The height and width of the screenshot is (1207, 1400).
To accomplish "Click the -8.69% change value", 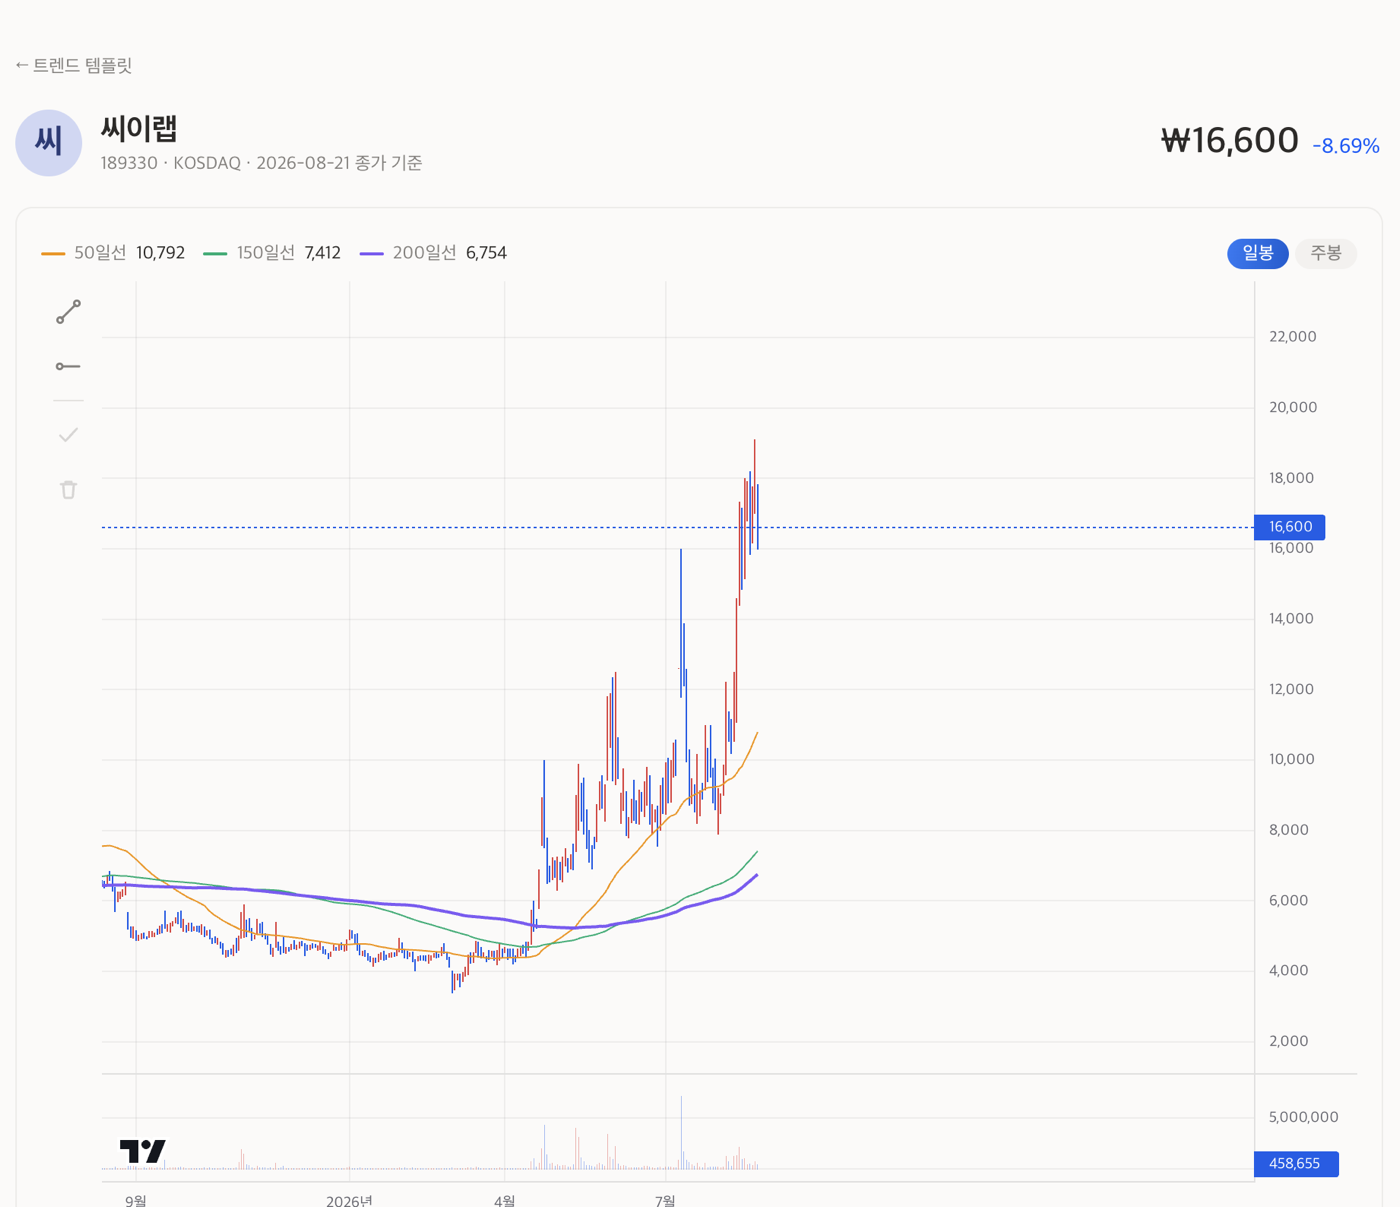I will (x=1346, y=146).
